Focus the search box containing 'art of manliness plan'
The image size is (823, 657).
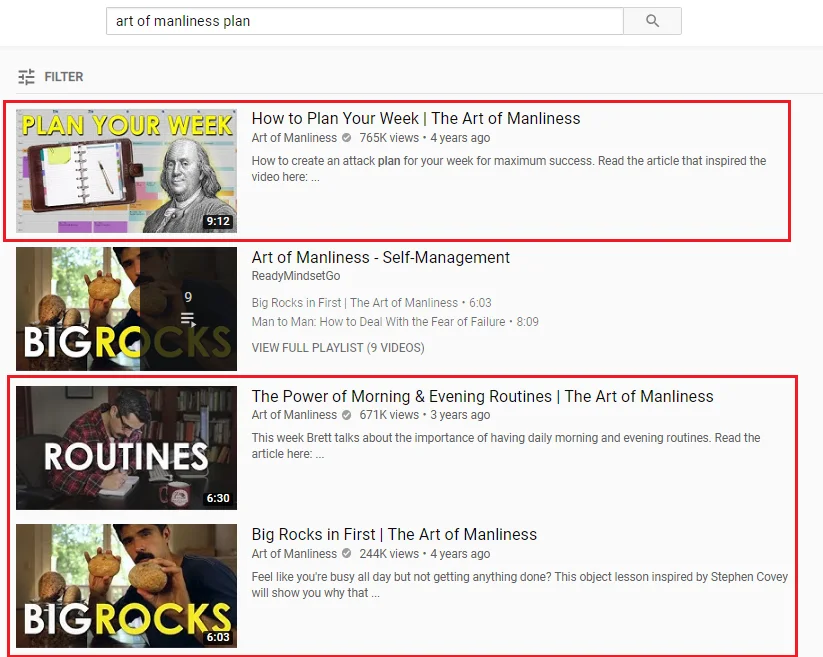[x=364, y=21]
